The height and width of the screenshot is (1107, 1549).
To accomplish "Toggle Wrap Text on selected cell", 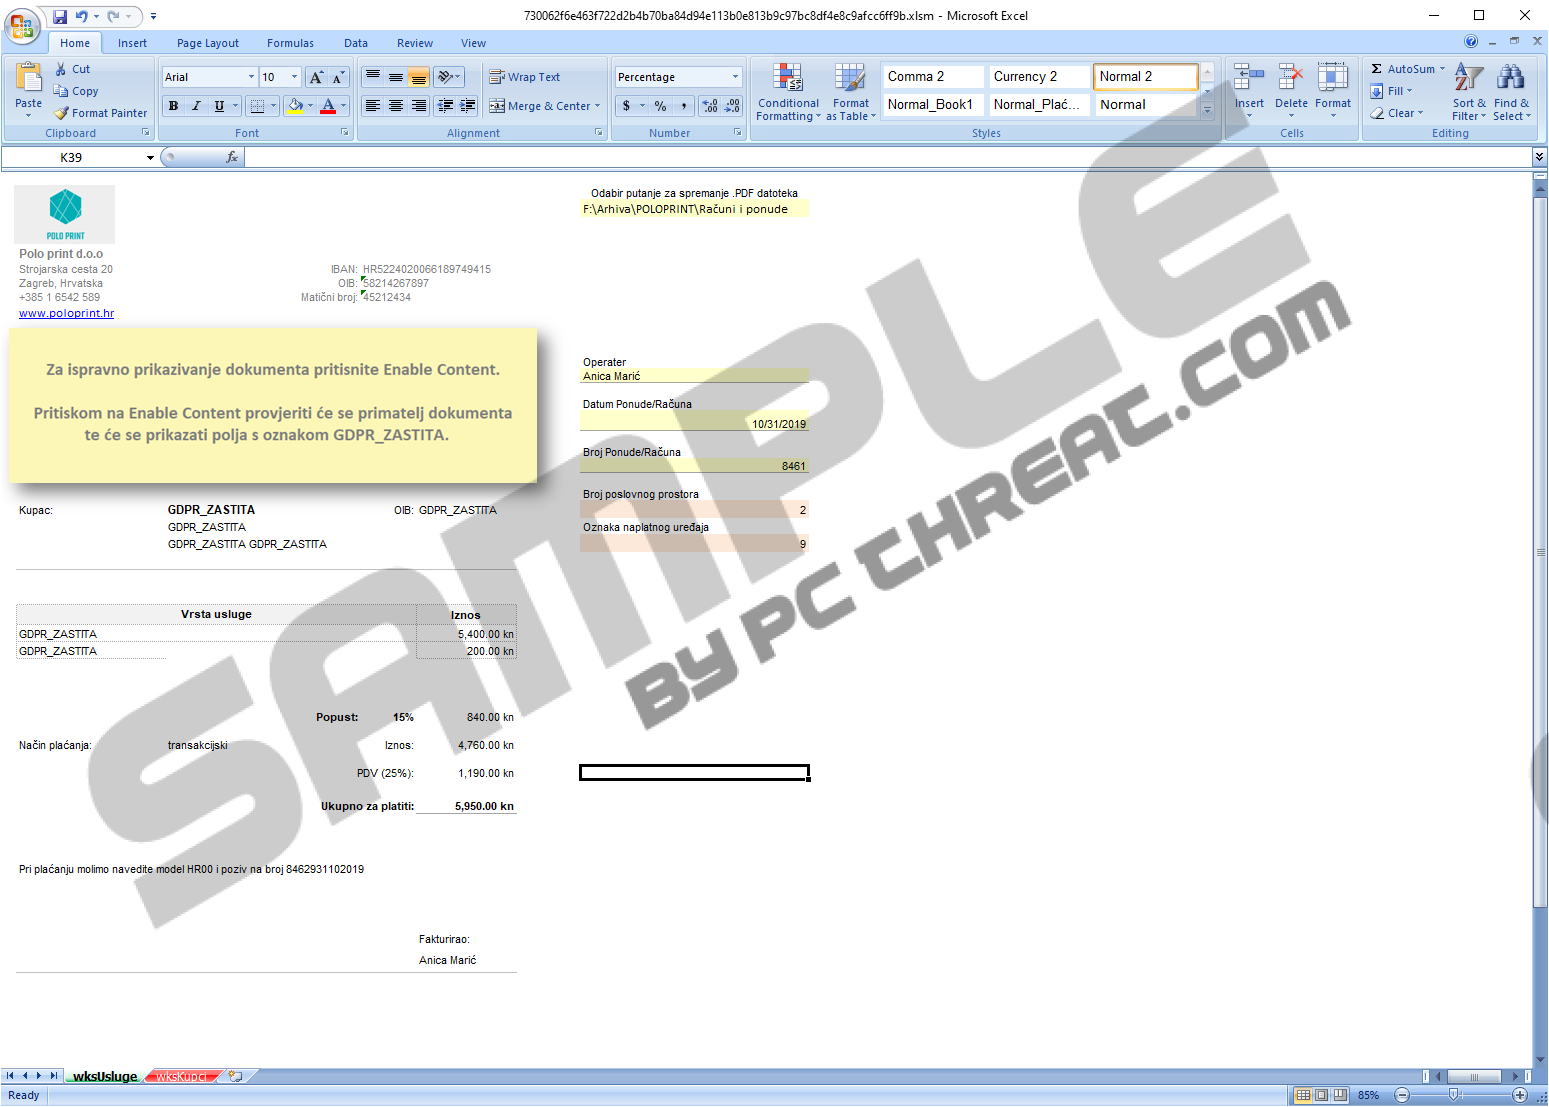I will tap(525, 77).
